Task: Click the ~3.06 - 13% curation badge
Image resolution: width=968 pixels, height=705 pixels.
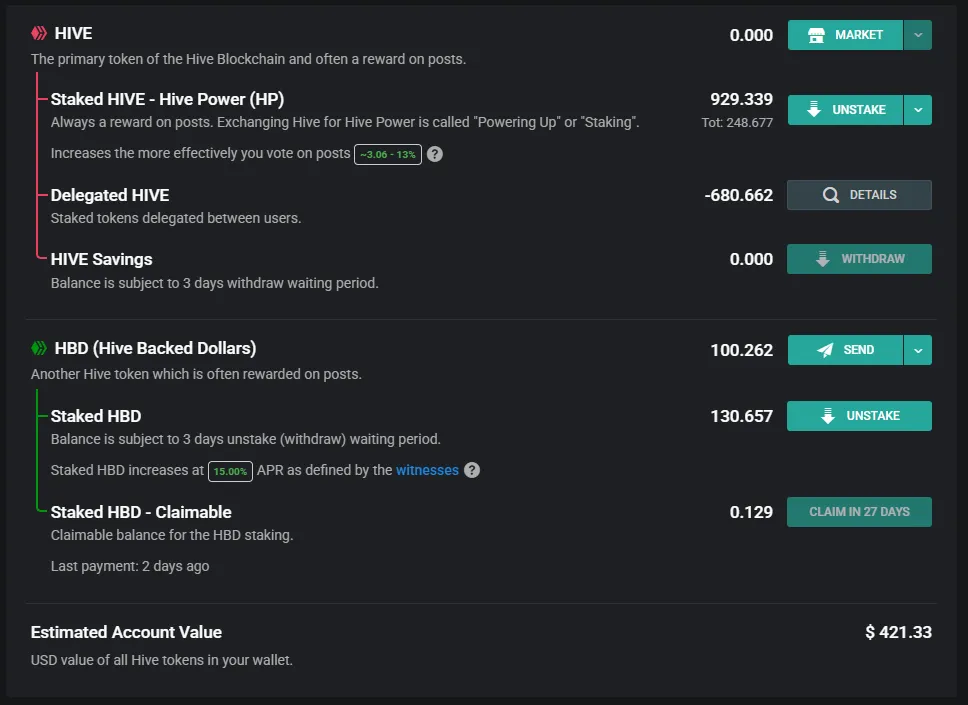Action: tap(388, 154)
